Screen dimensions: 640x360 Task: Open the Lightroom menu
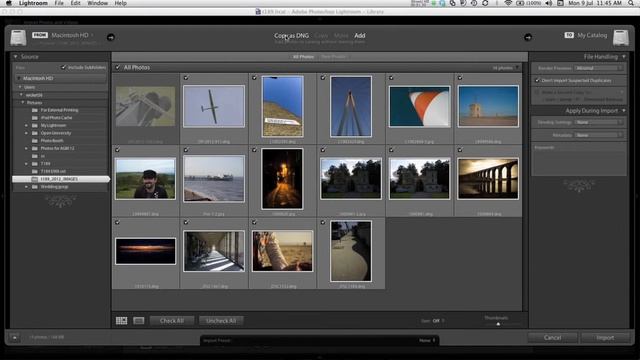pos(33,3)
